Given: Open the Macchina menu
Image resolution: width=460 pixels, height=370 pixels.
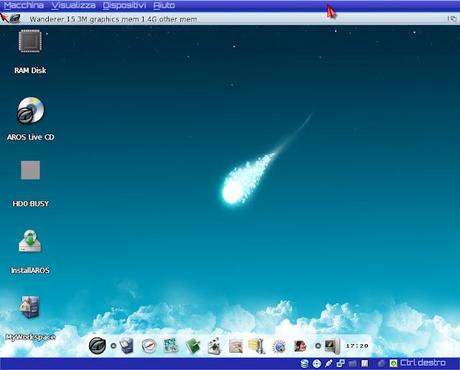Looking at the screenshot, I should pyautogui.click(x=24, y=5).
